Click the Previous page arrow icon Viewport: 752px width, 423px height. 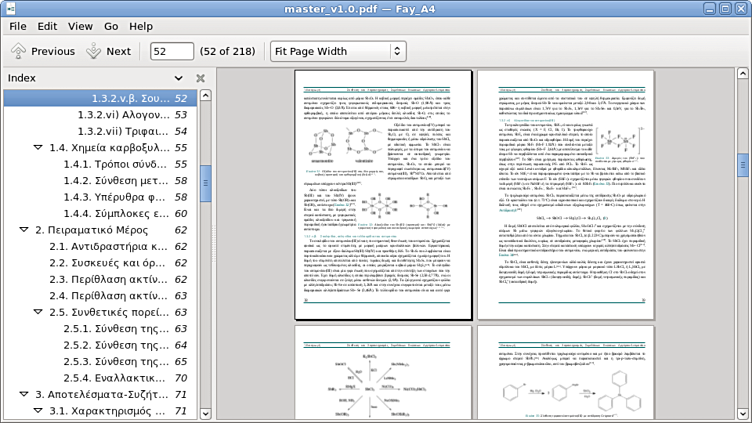18,51
